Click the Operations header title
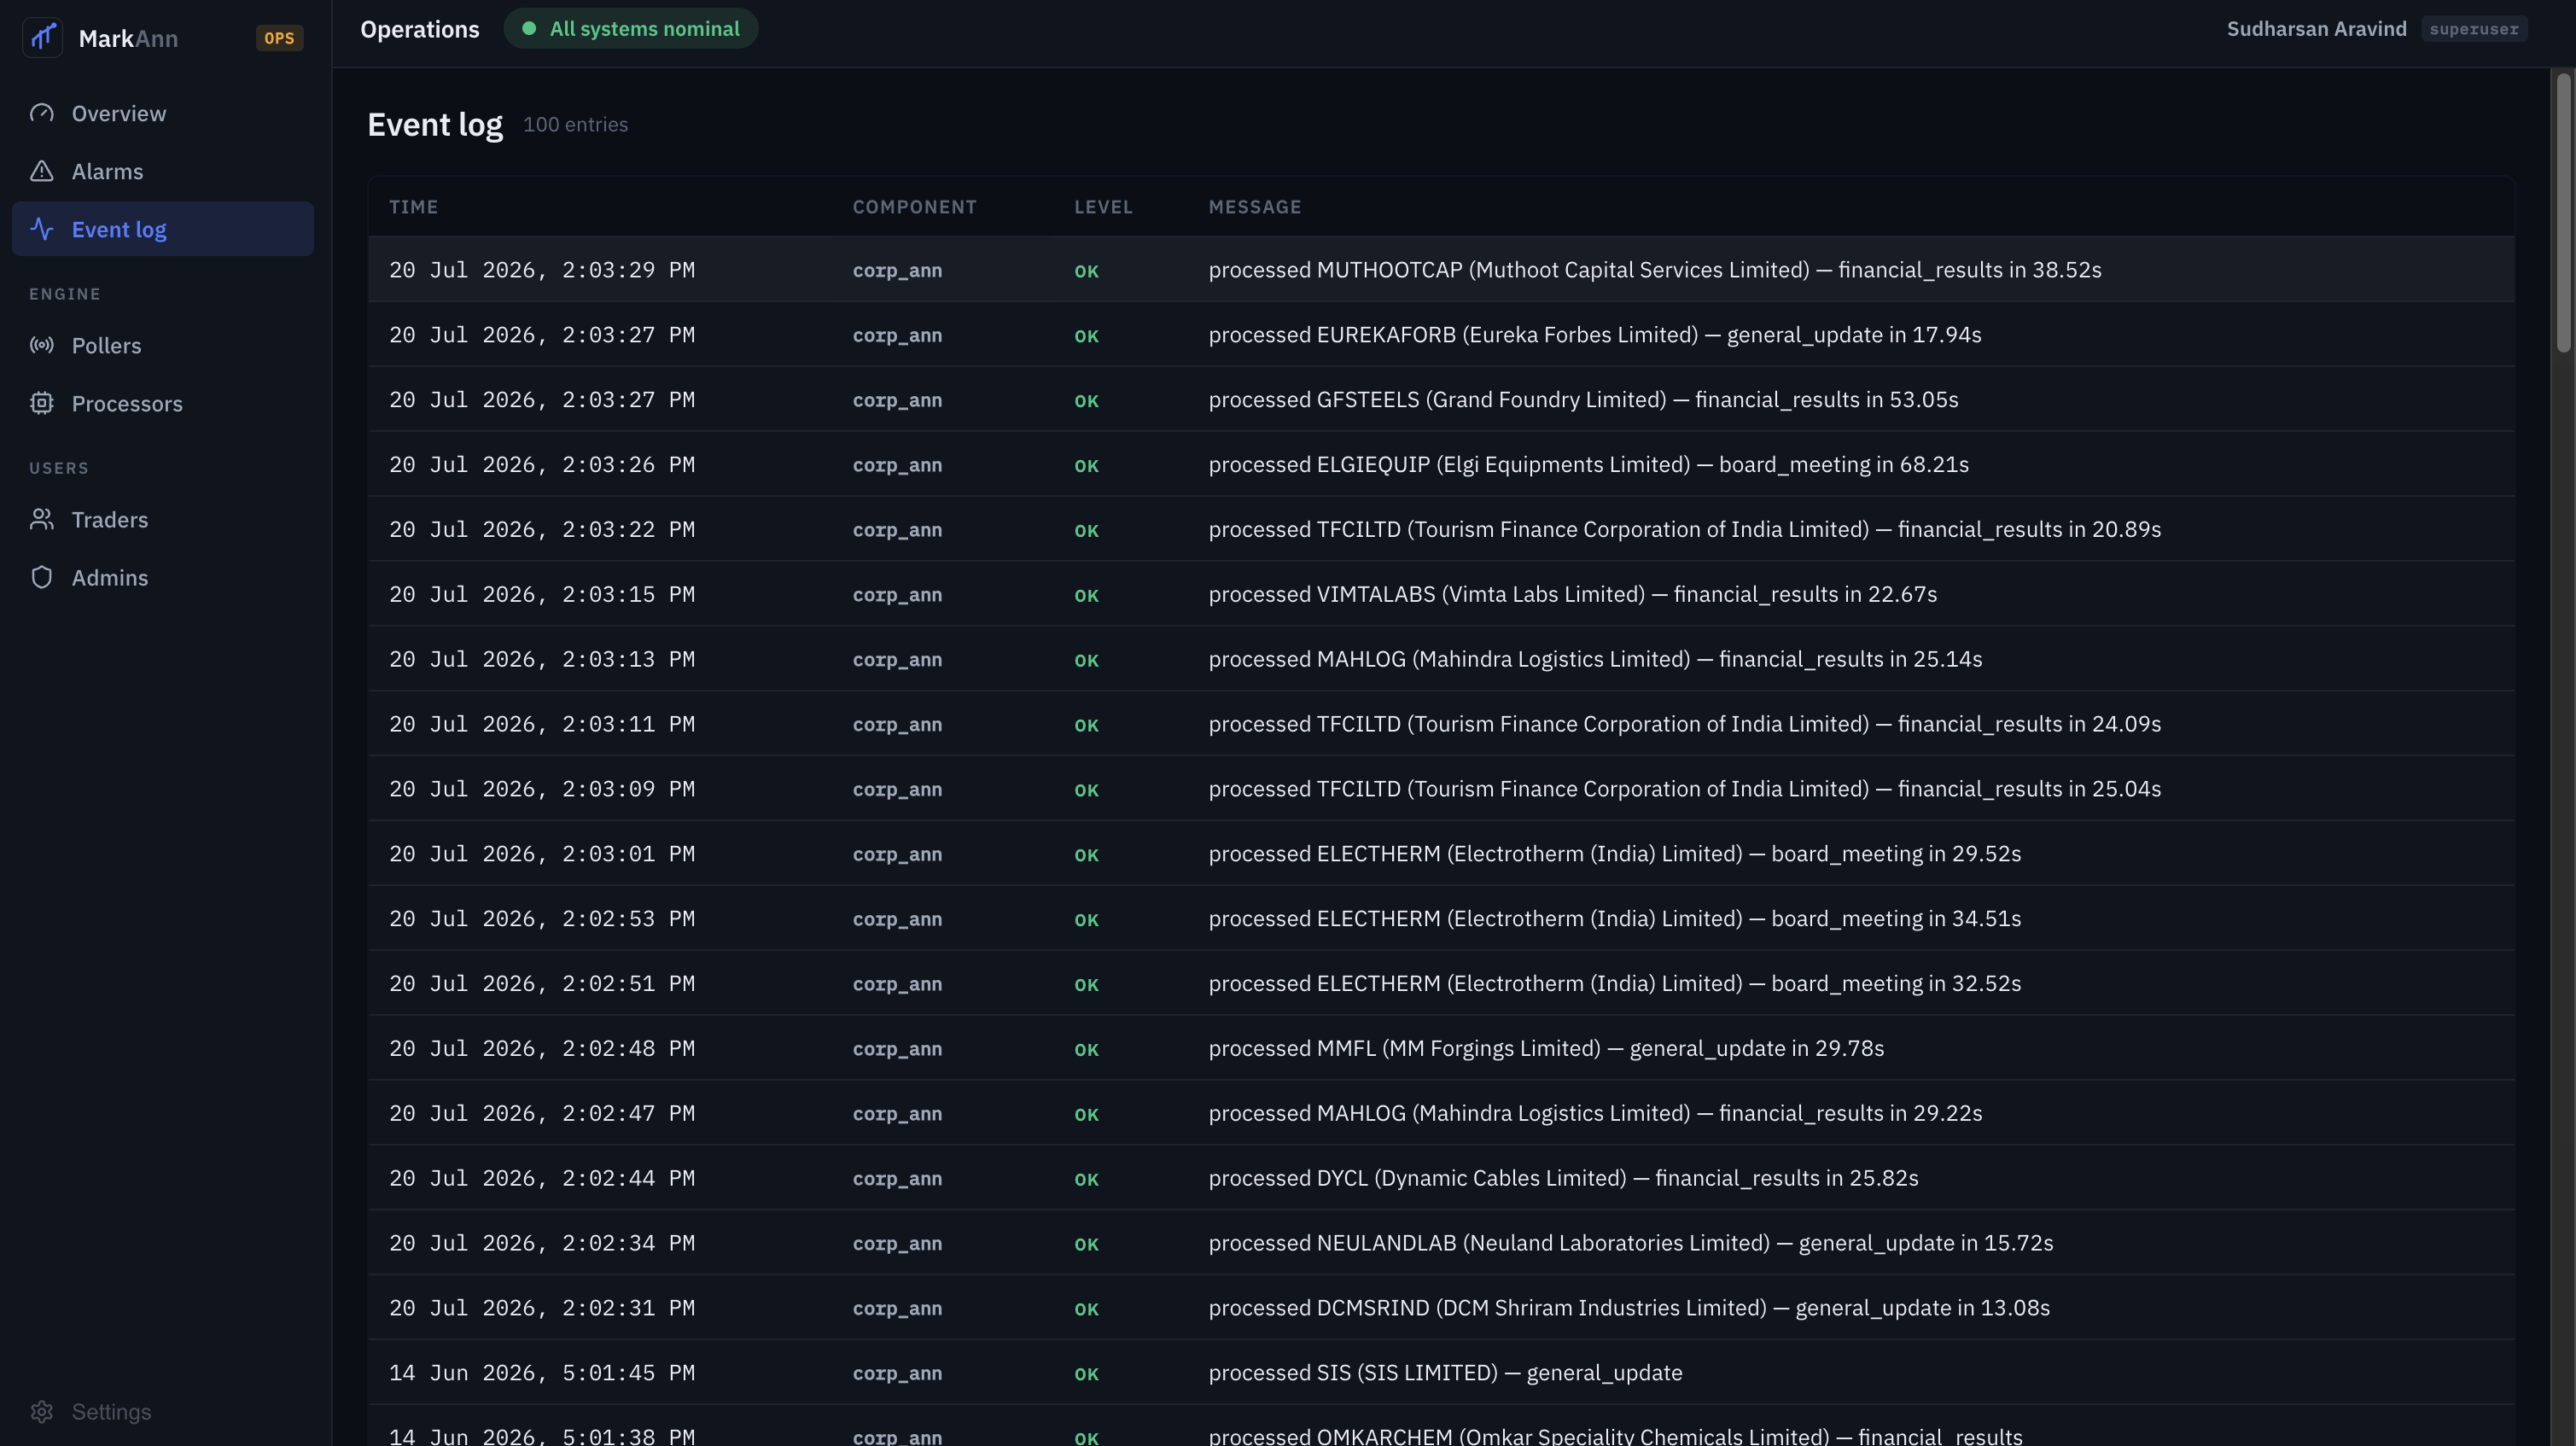This screenshot has height=1446, width=2576. (x=420, y=30)
